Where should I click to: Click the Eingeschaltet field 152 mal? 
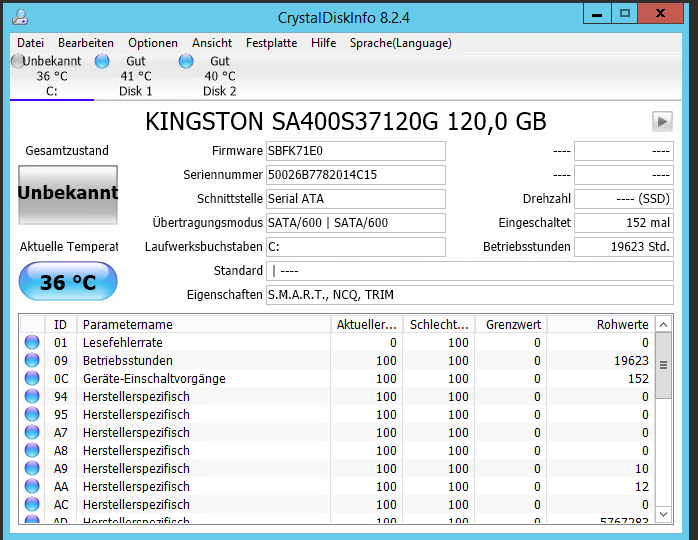point(624,223)
